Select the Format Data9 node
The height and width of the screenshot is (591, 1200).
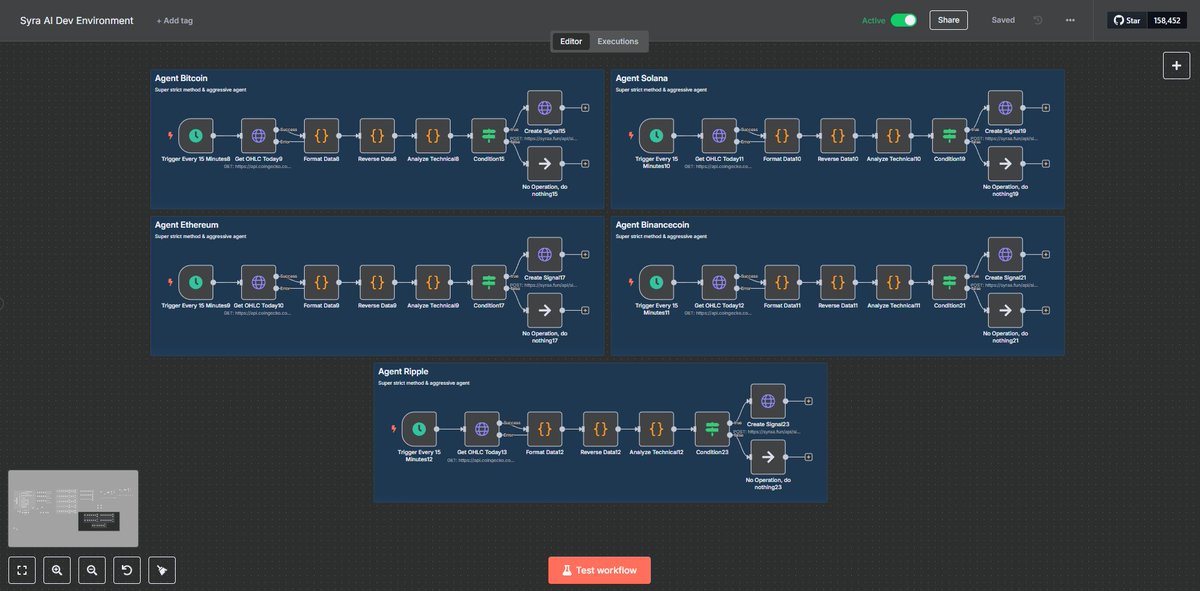[x=322, y=282]
